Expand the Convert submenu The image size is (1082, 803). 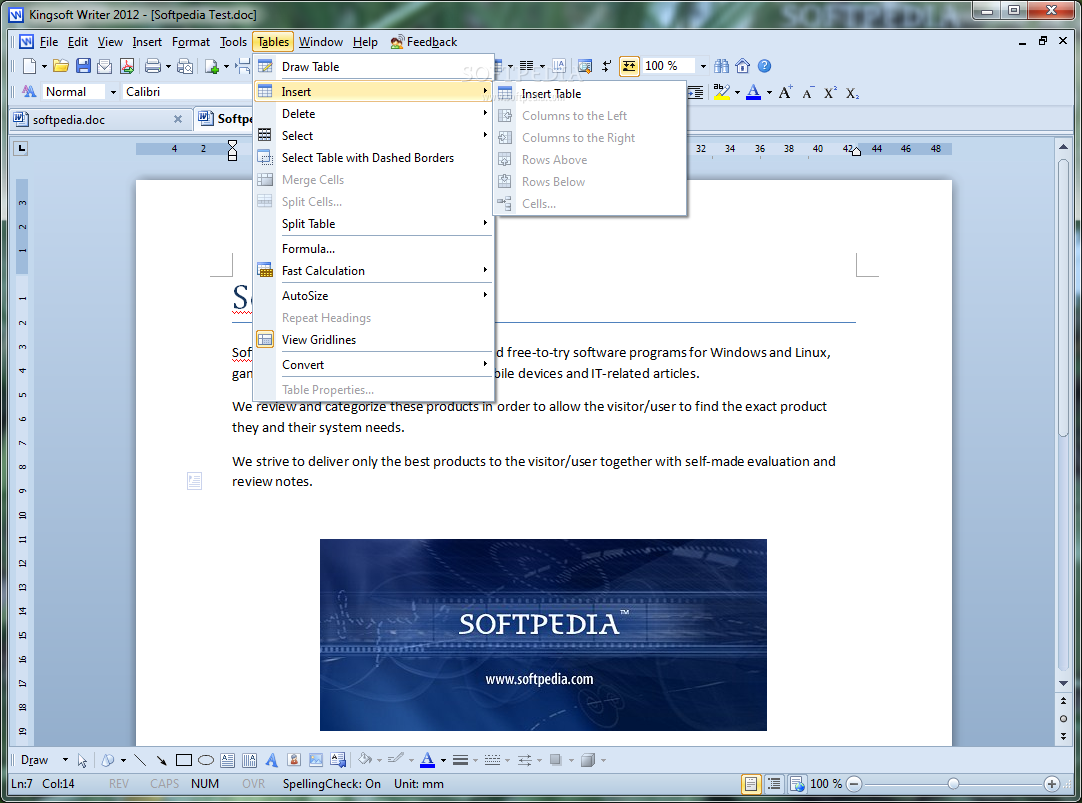pyautogui.click(x=373, y=365)
